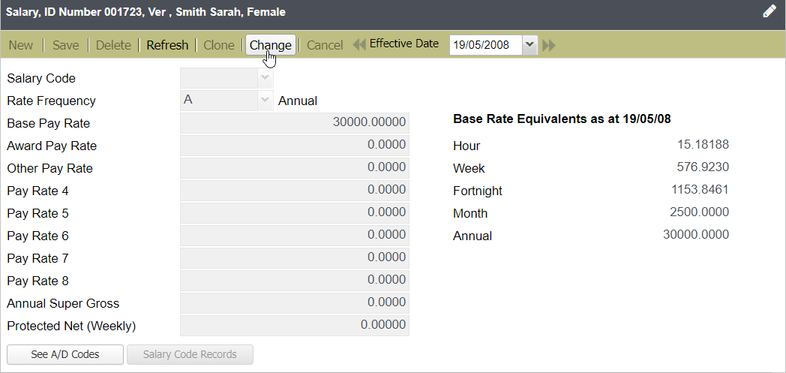
Task: Click the Pay Rate 6 field
Action: tap(295, 236)
